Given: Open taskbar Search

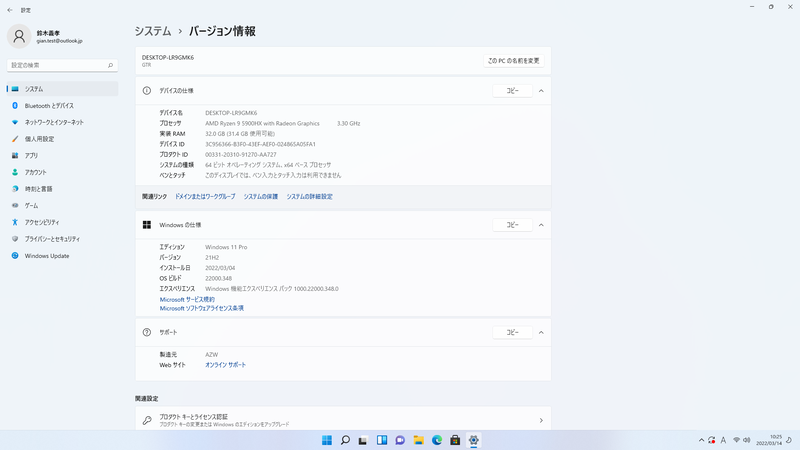Looking at the screenshot, I should tap(345, 440).
